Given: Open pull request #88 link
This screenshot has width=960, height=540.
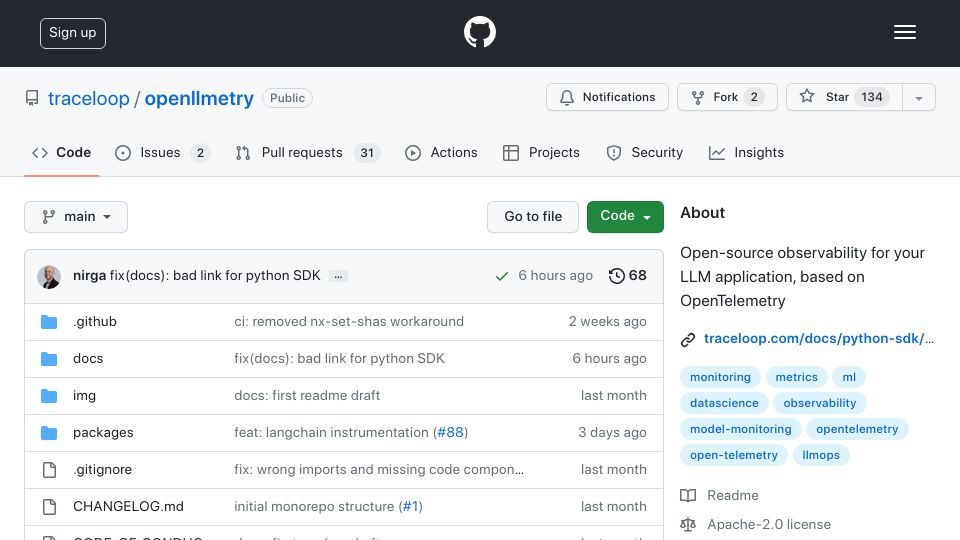Looking at the screenshot, I should (451, 432).
